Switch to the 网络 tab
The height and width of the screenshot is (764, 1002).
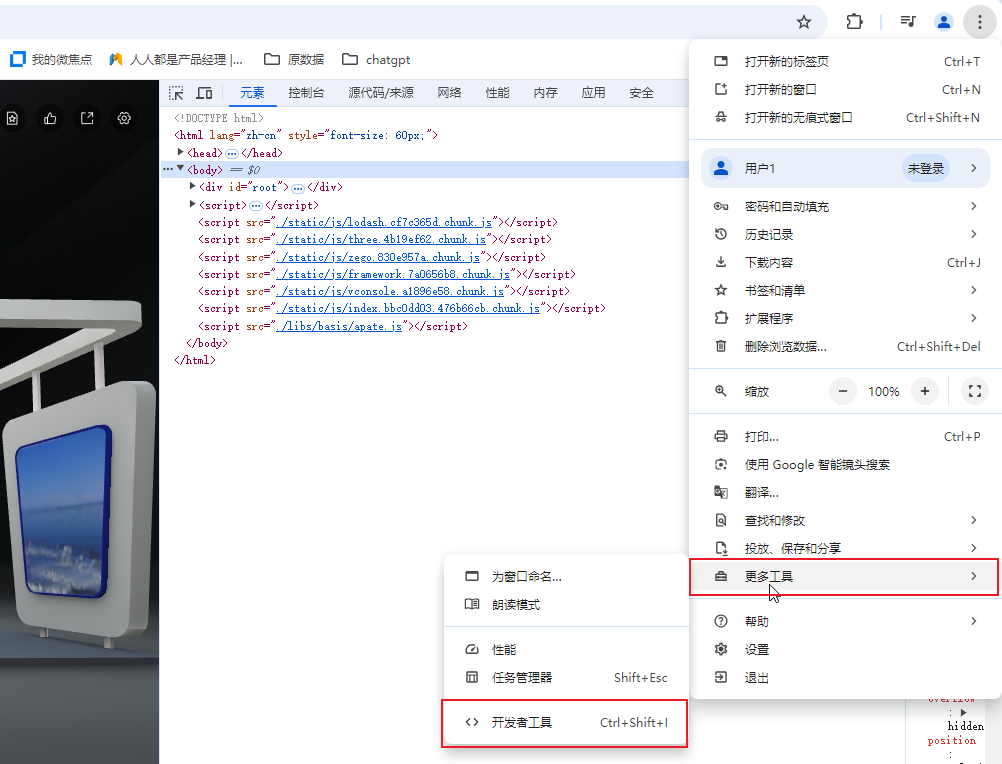(449, 93)
